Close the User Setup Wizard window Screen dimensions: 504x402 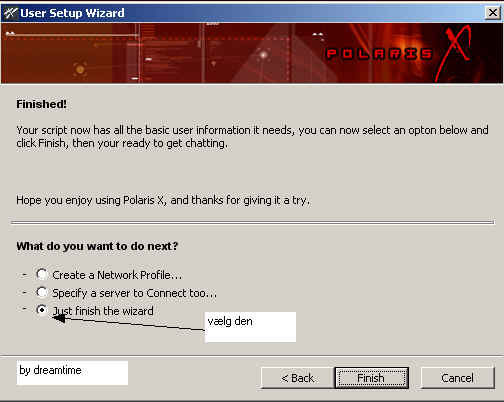click(x=492, y=13)
